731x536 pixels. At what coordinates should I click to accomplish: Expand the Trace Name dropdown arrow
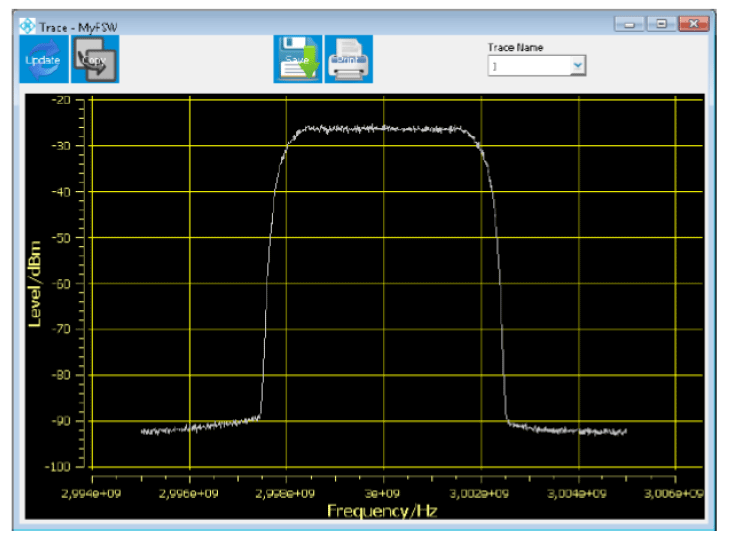coord(577,66)
